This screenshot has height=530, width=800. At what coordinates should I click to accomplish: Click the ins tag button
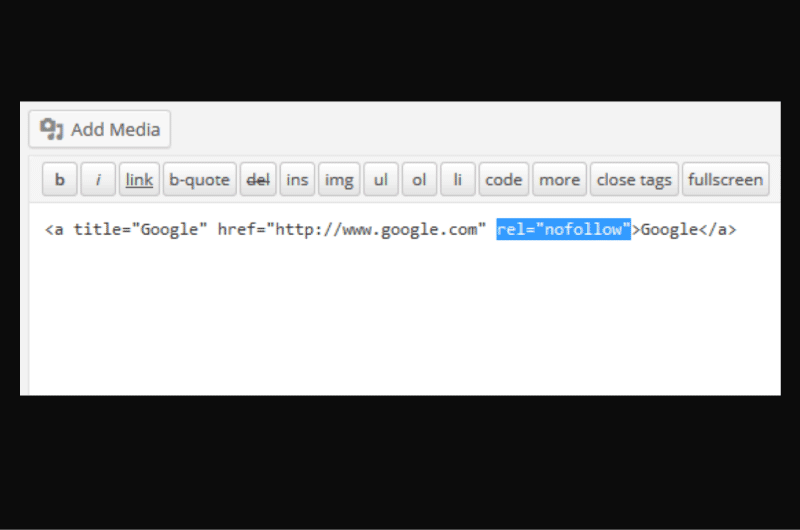coord(297,180)
